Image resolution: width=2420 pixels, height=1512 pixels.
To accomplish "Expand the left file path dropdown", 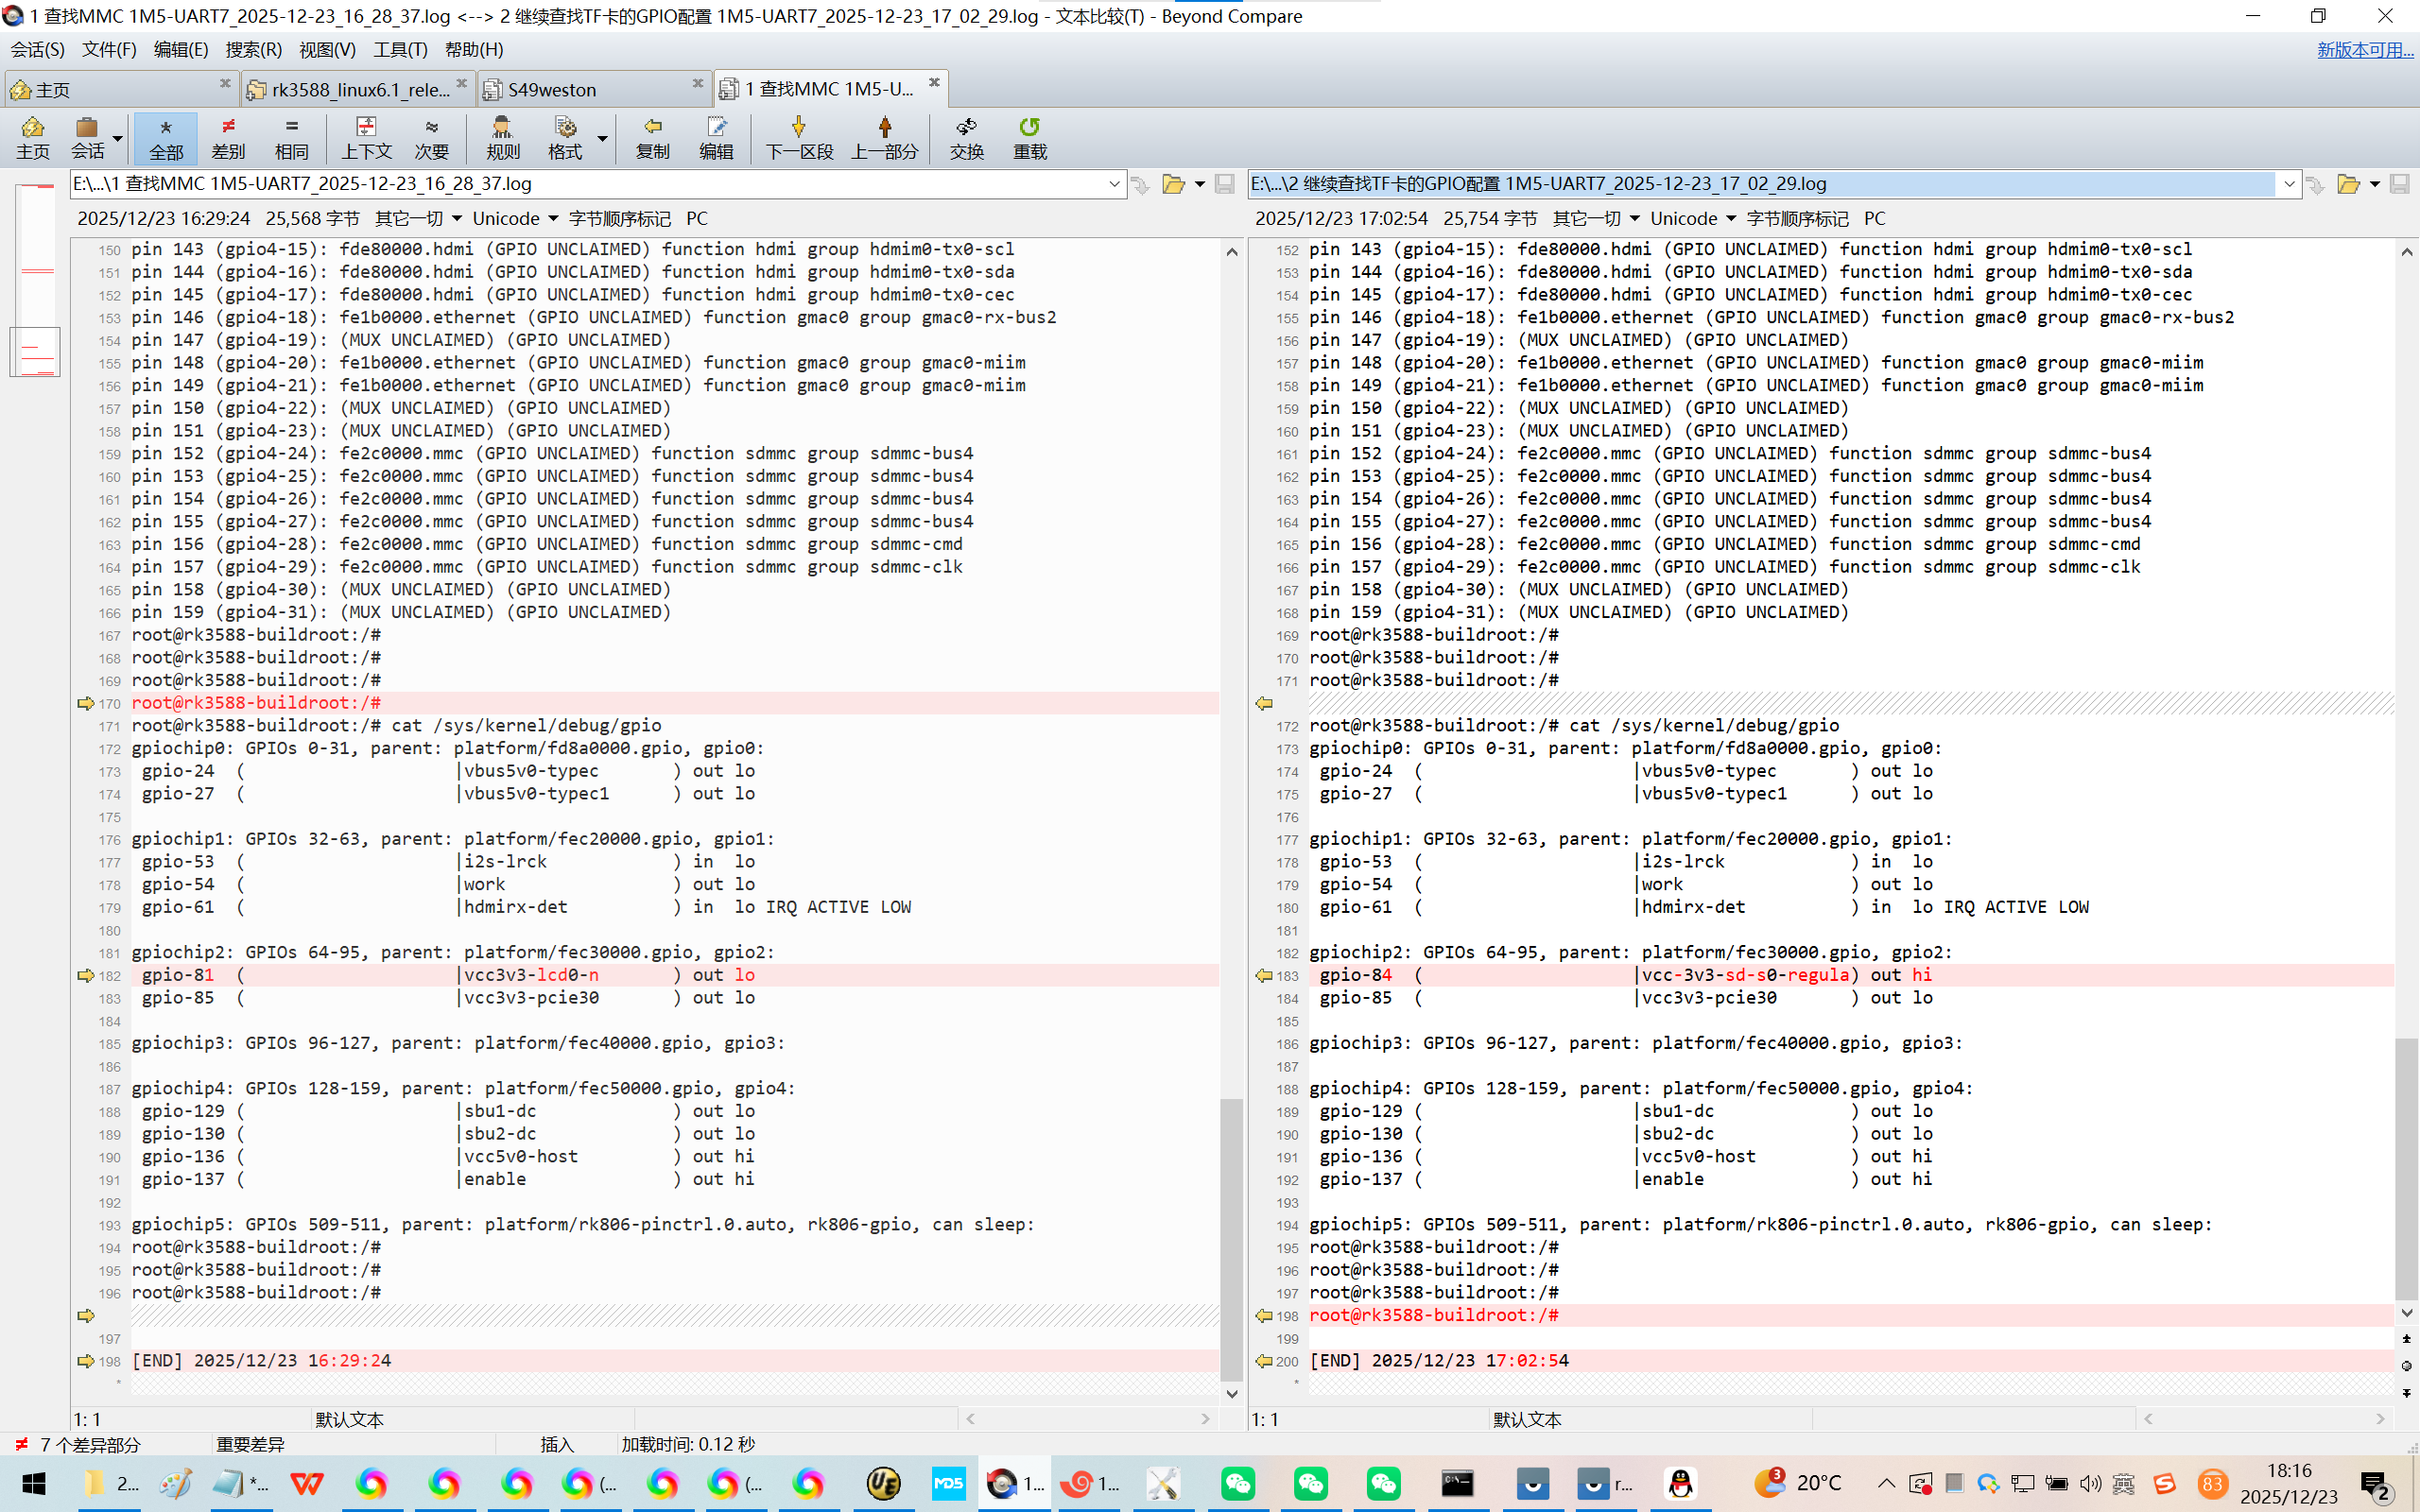I will click(x=1114, y=184).
